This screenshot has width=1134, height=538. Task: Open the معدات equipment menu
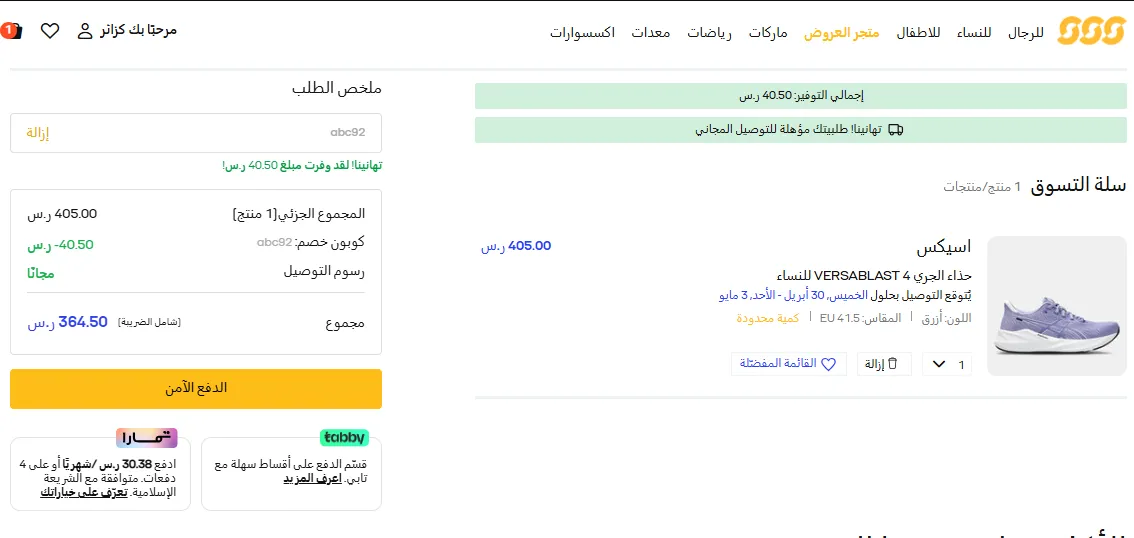click(651, 33)
